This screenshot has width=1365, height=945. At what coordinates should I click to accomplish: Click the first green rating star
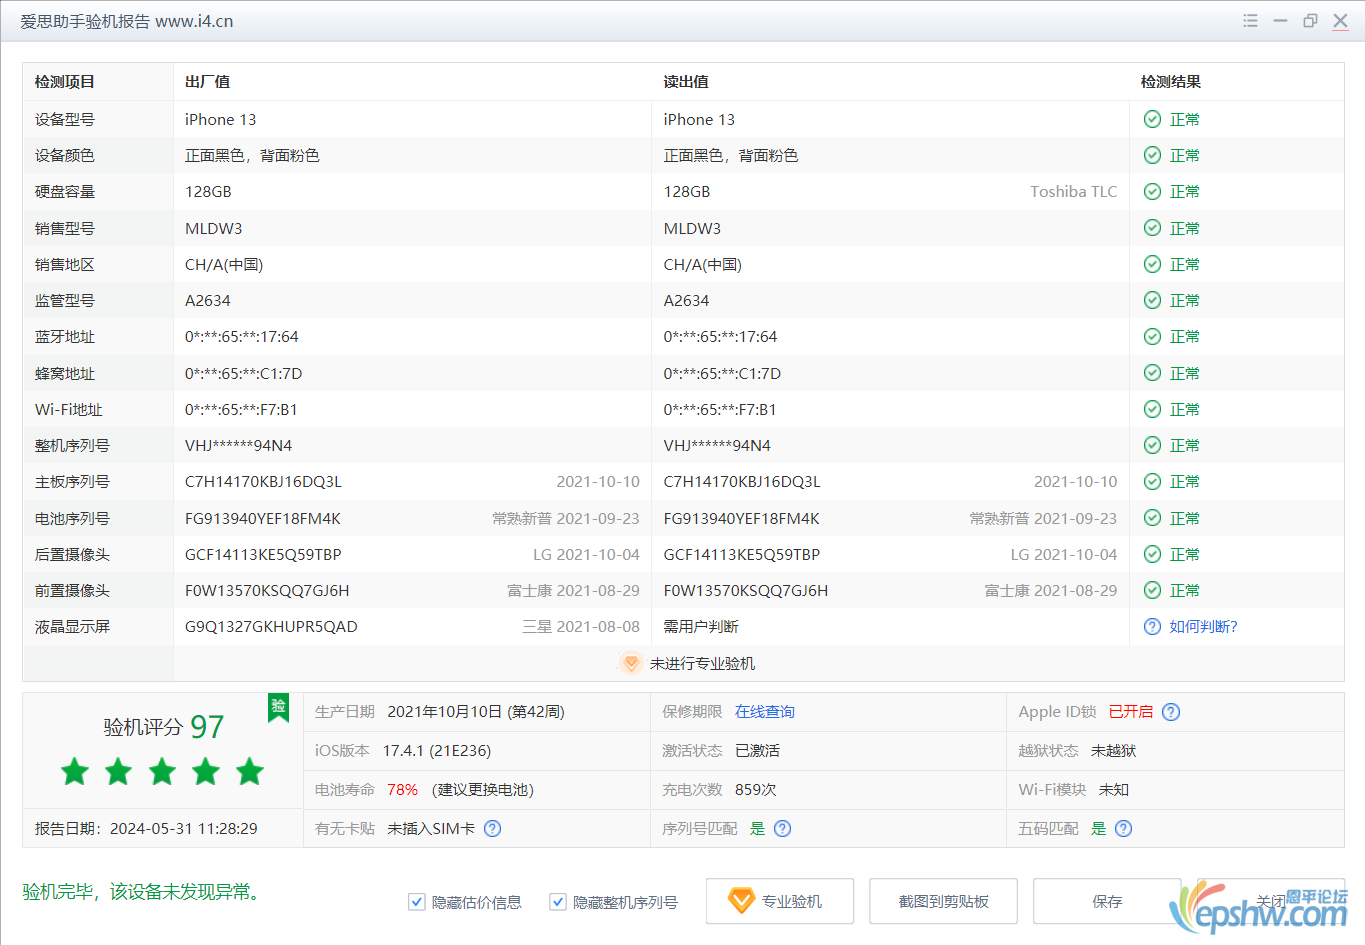[75, 771]
